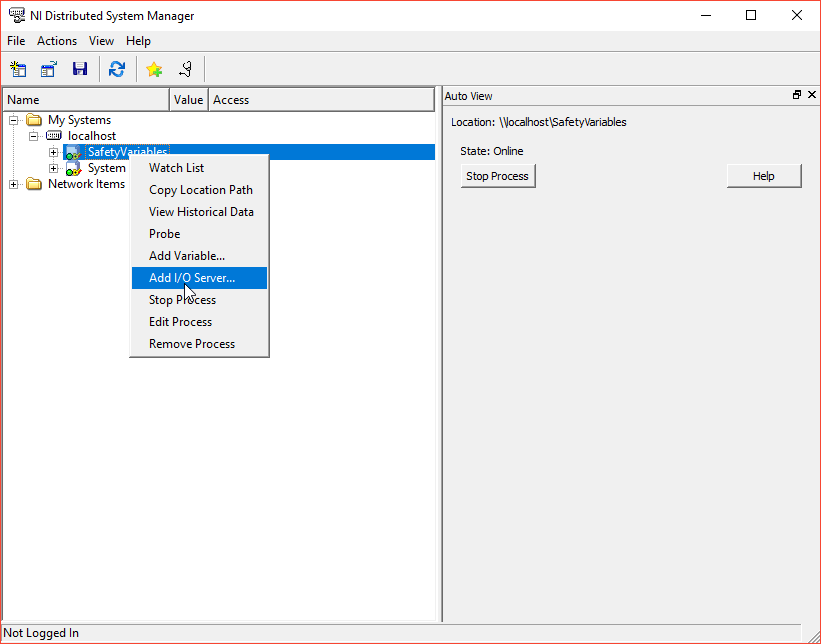Click the Auto View pane title
The height and width of the screenshot is (644, 821).
(x=469, y=96)
